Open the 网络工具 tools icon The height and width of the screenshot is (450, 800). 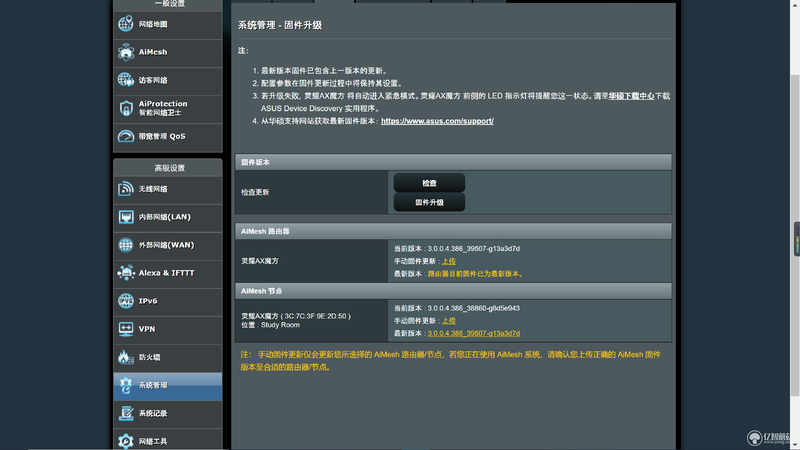[x=126, y=441]
